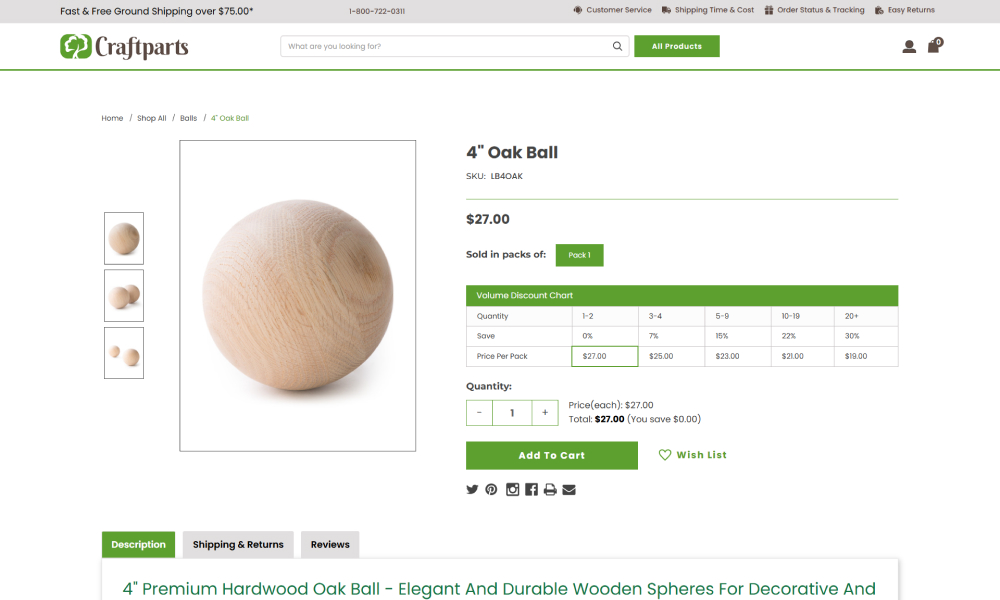The width and height of the screenshot is (1000, 600).
Task: Decrease quantity with minus button
Action: point(479,413)
